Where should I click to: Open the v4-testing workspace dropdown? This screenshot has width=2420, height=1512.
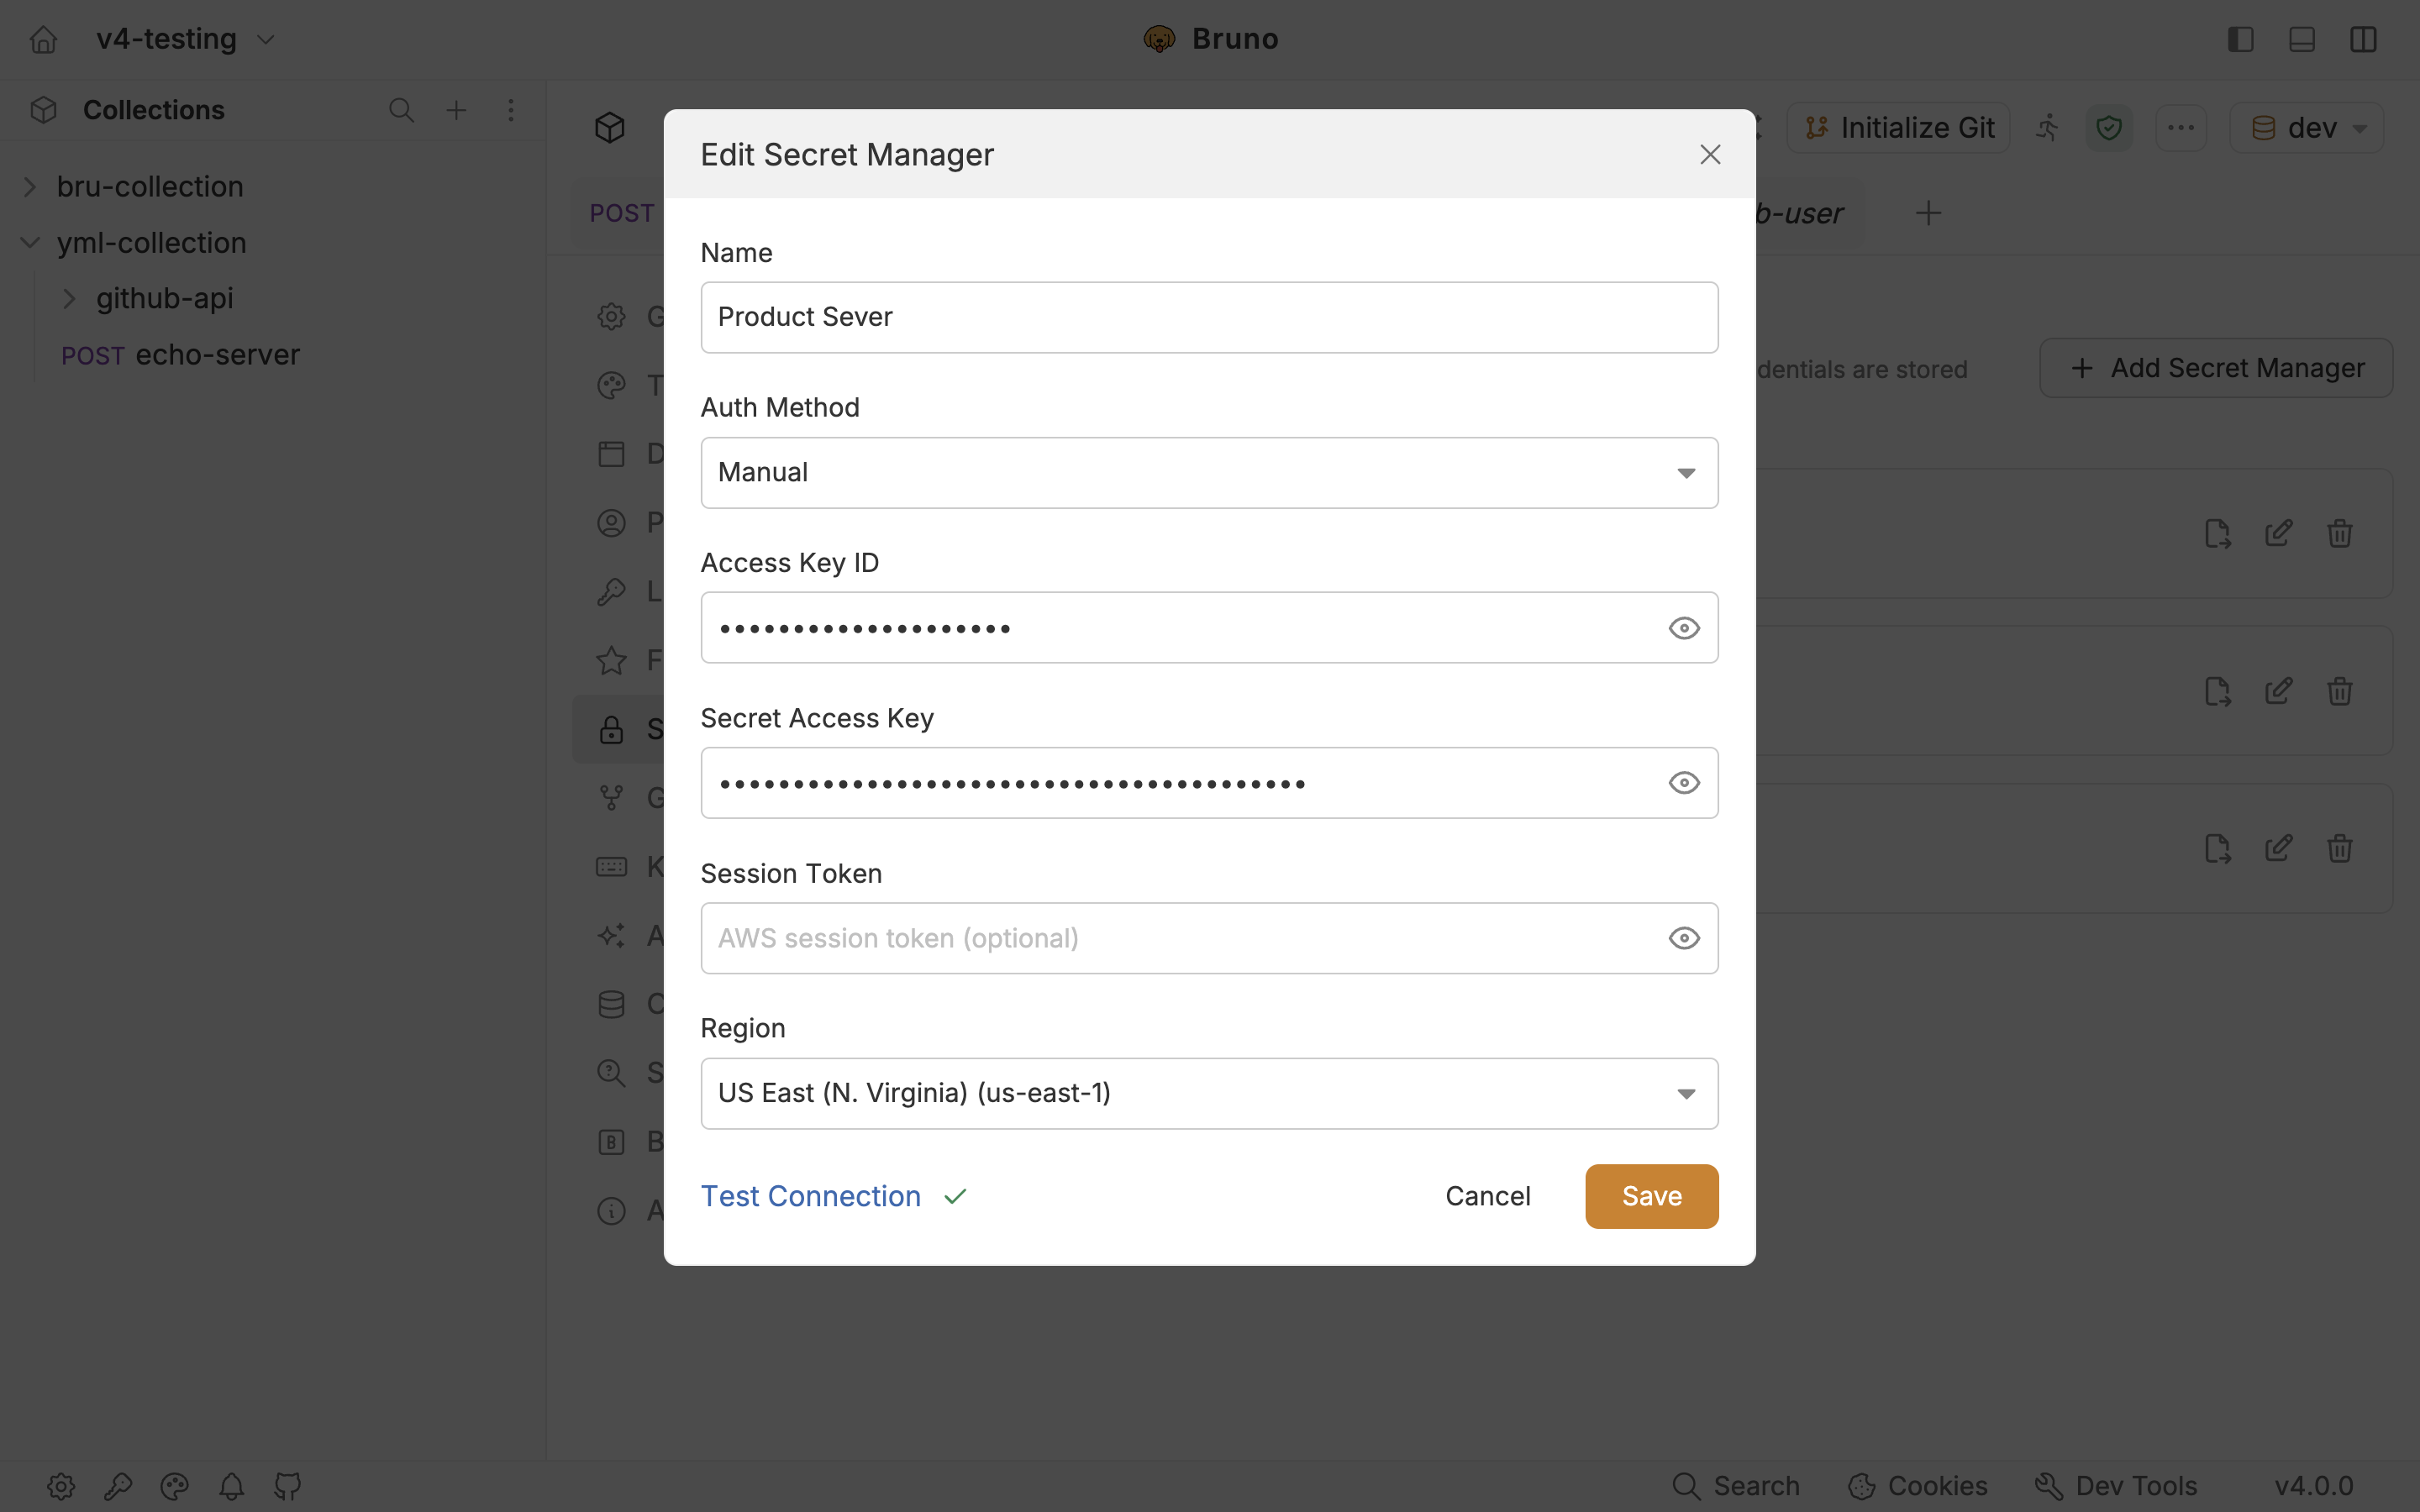[185, 39]
